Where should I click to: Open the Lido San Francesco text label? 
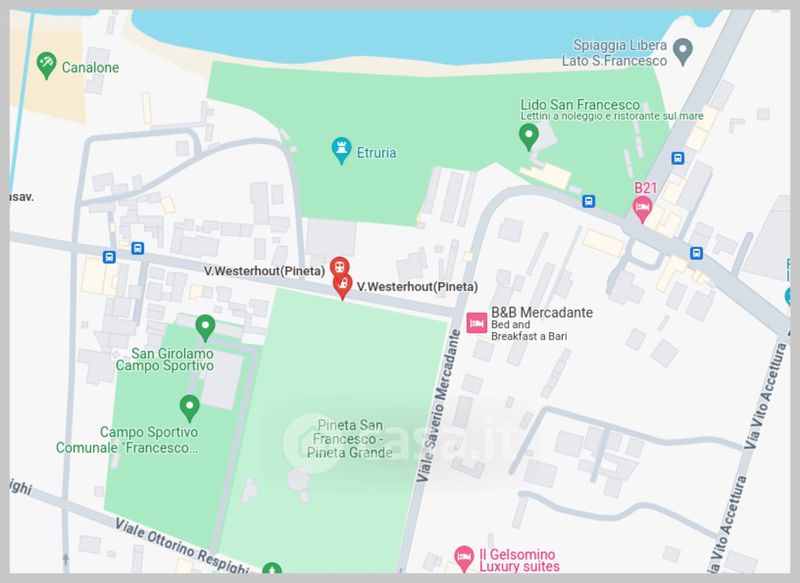[x=580, y=105]
